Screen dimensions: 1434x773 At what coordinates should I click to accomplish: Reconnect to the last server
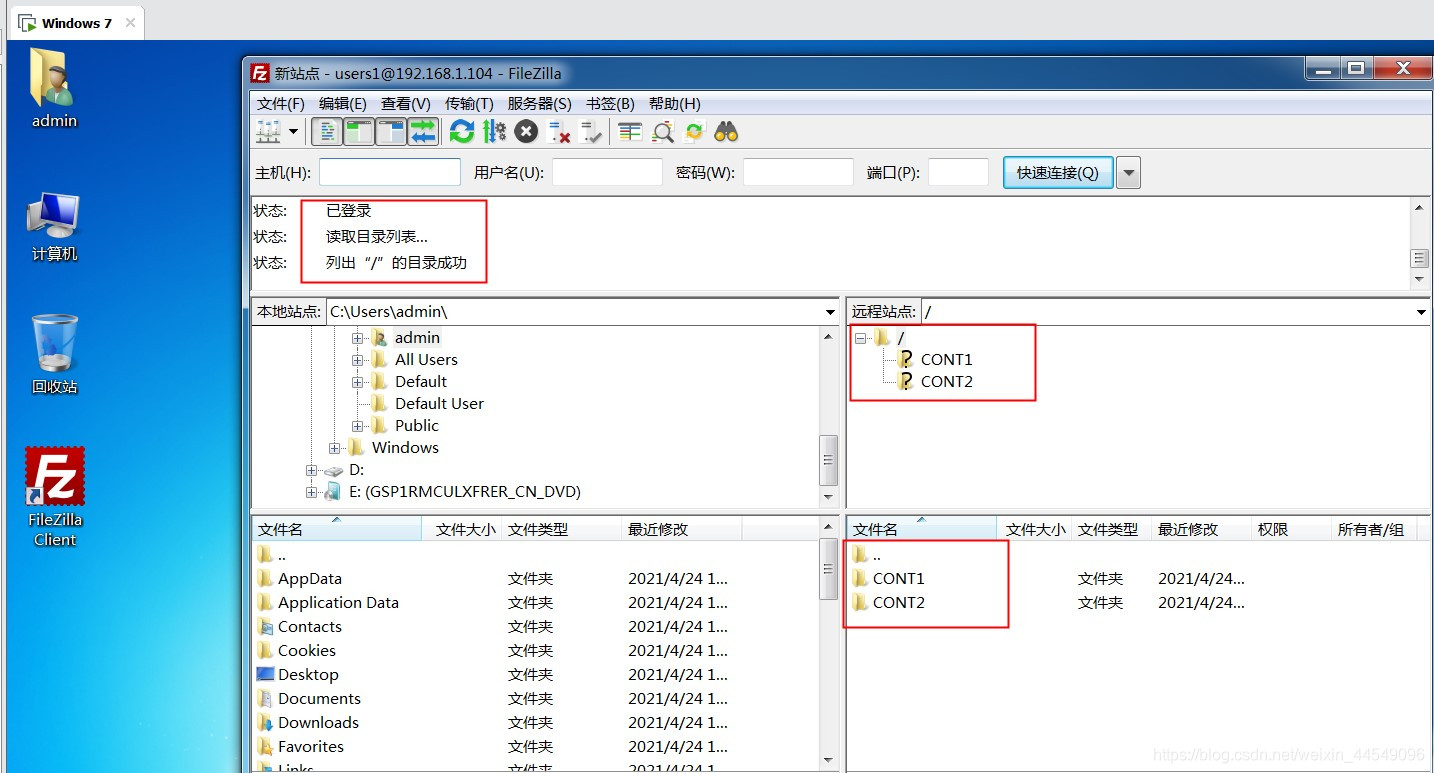coord(591,131)
